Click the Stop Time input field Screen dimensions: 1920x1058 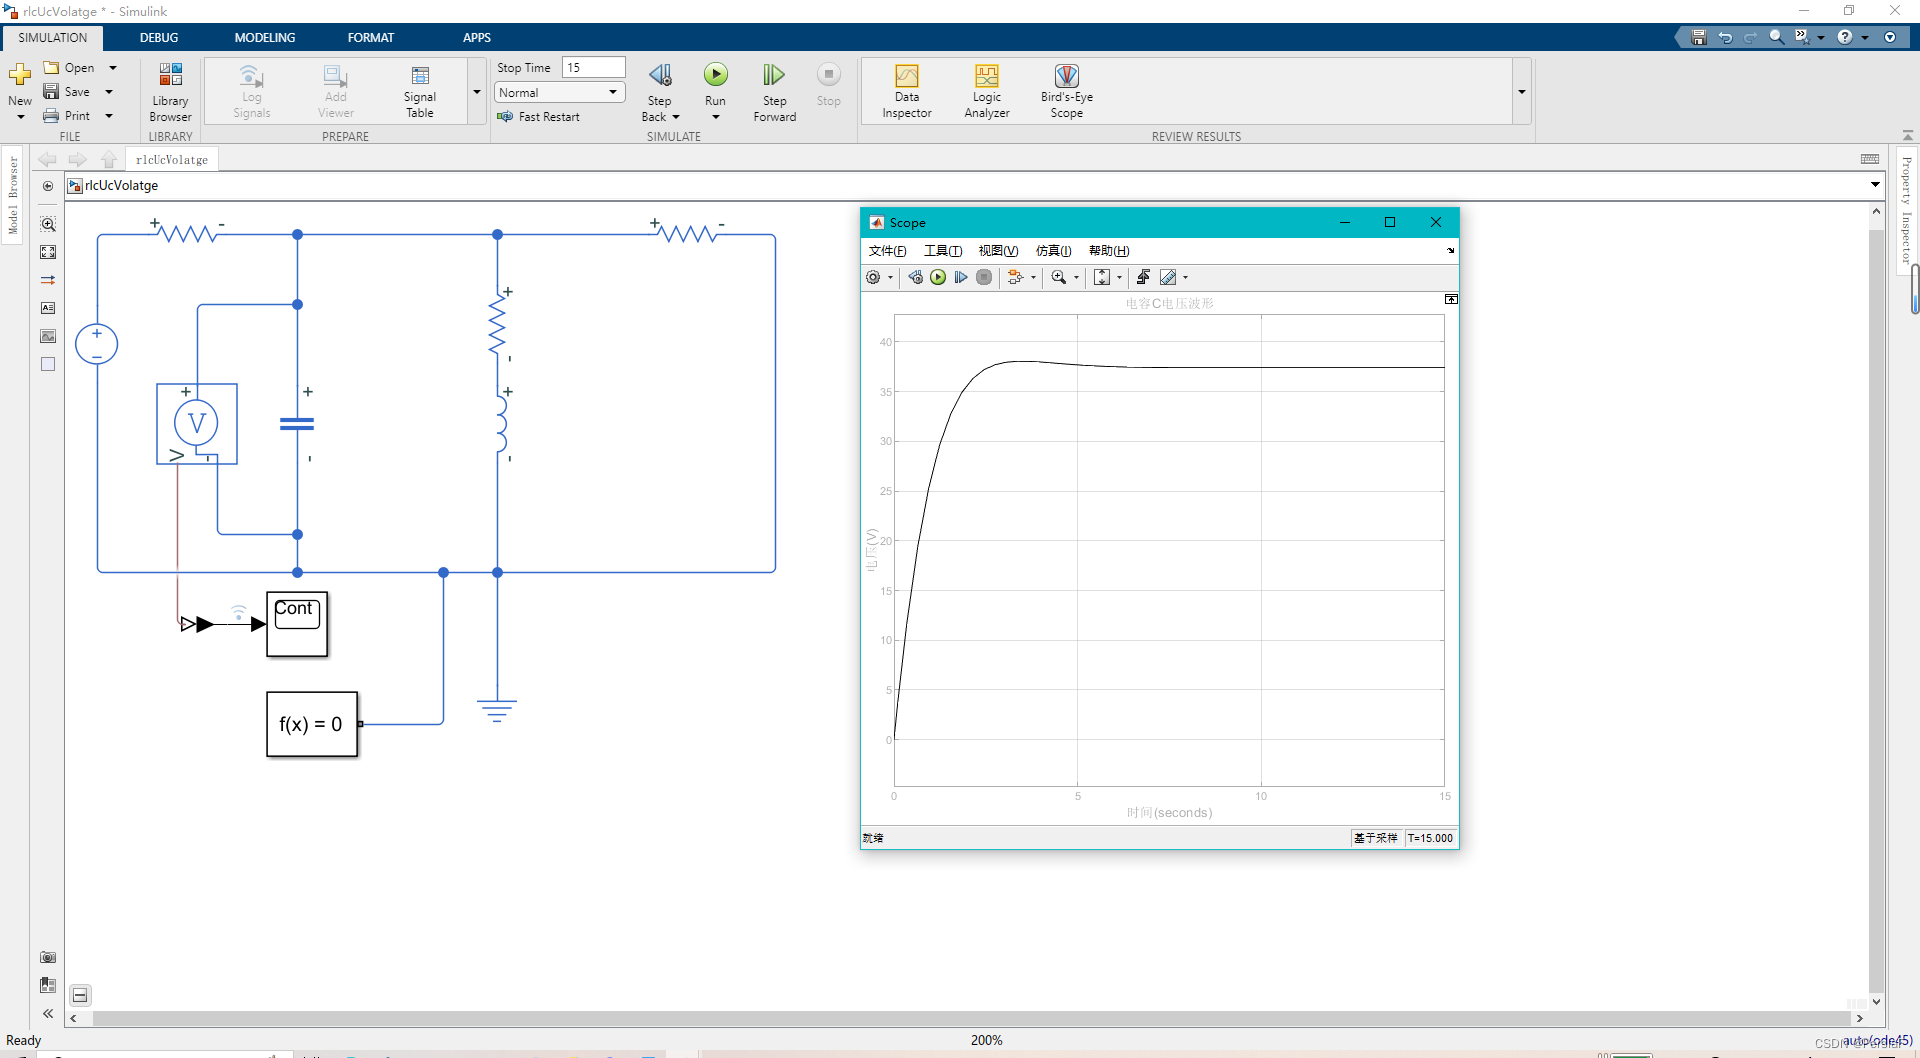click(594, 67)
